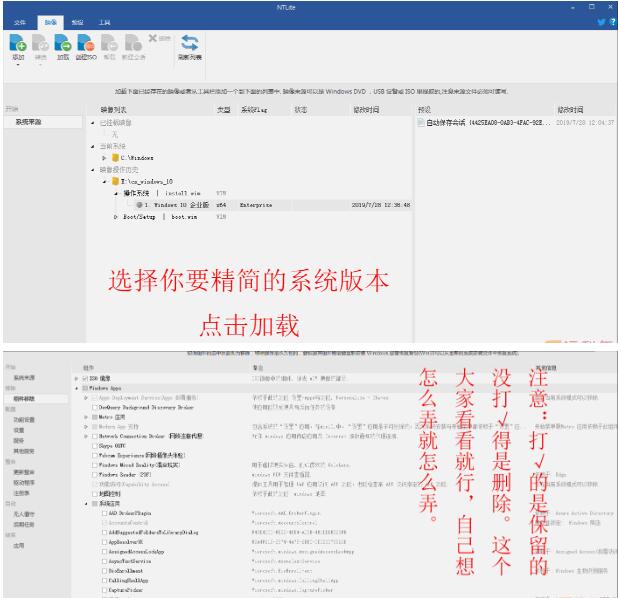Toggle the BioEnrollment checkbox
This screenshot has height=598, width=618.
(x=104, y=571)
